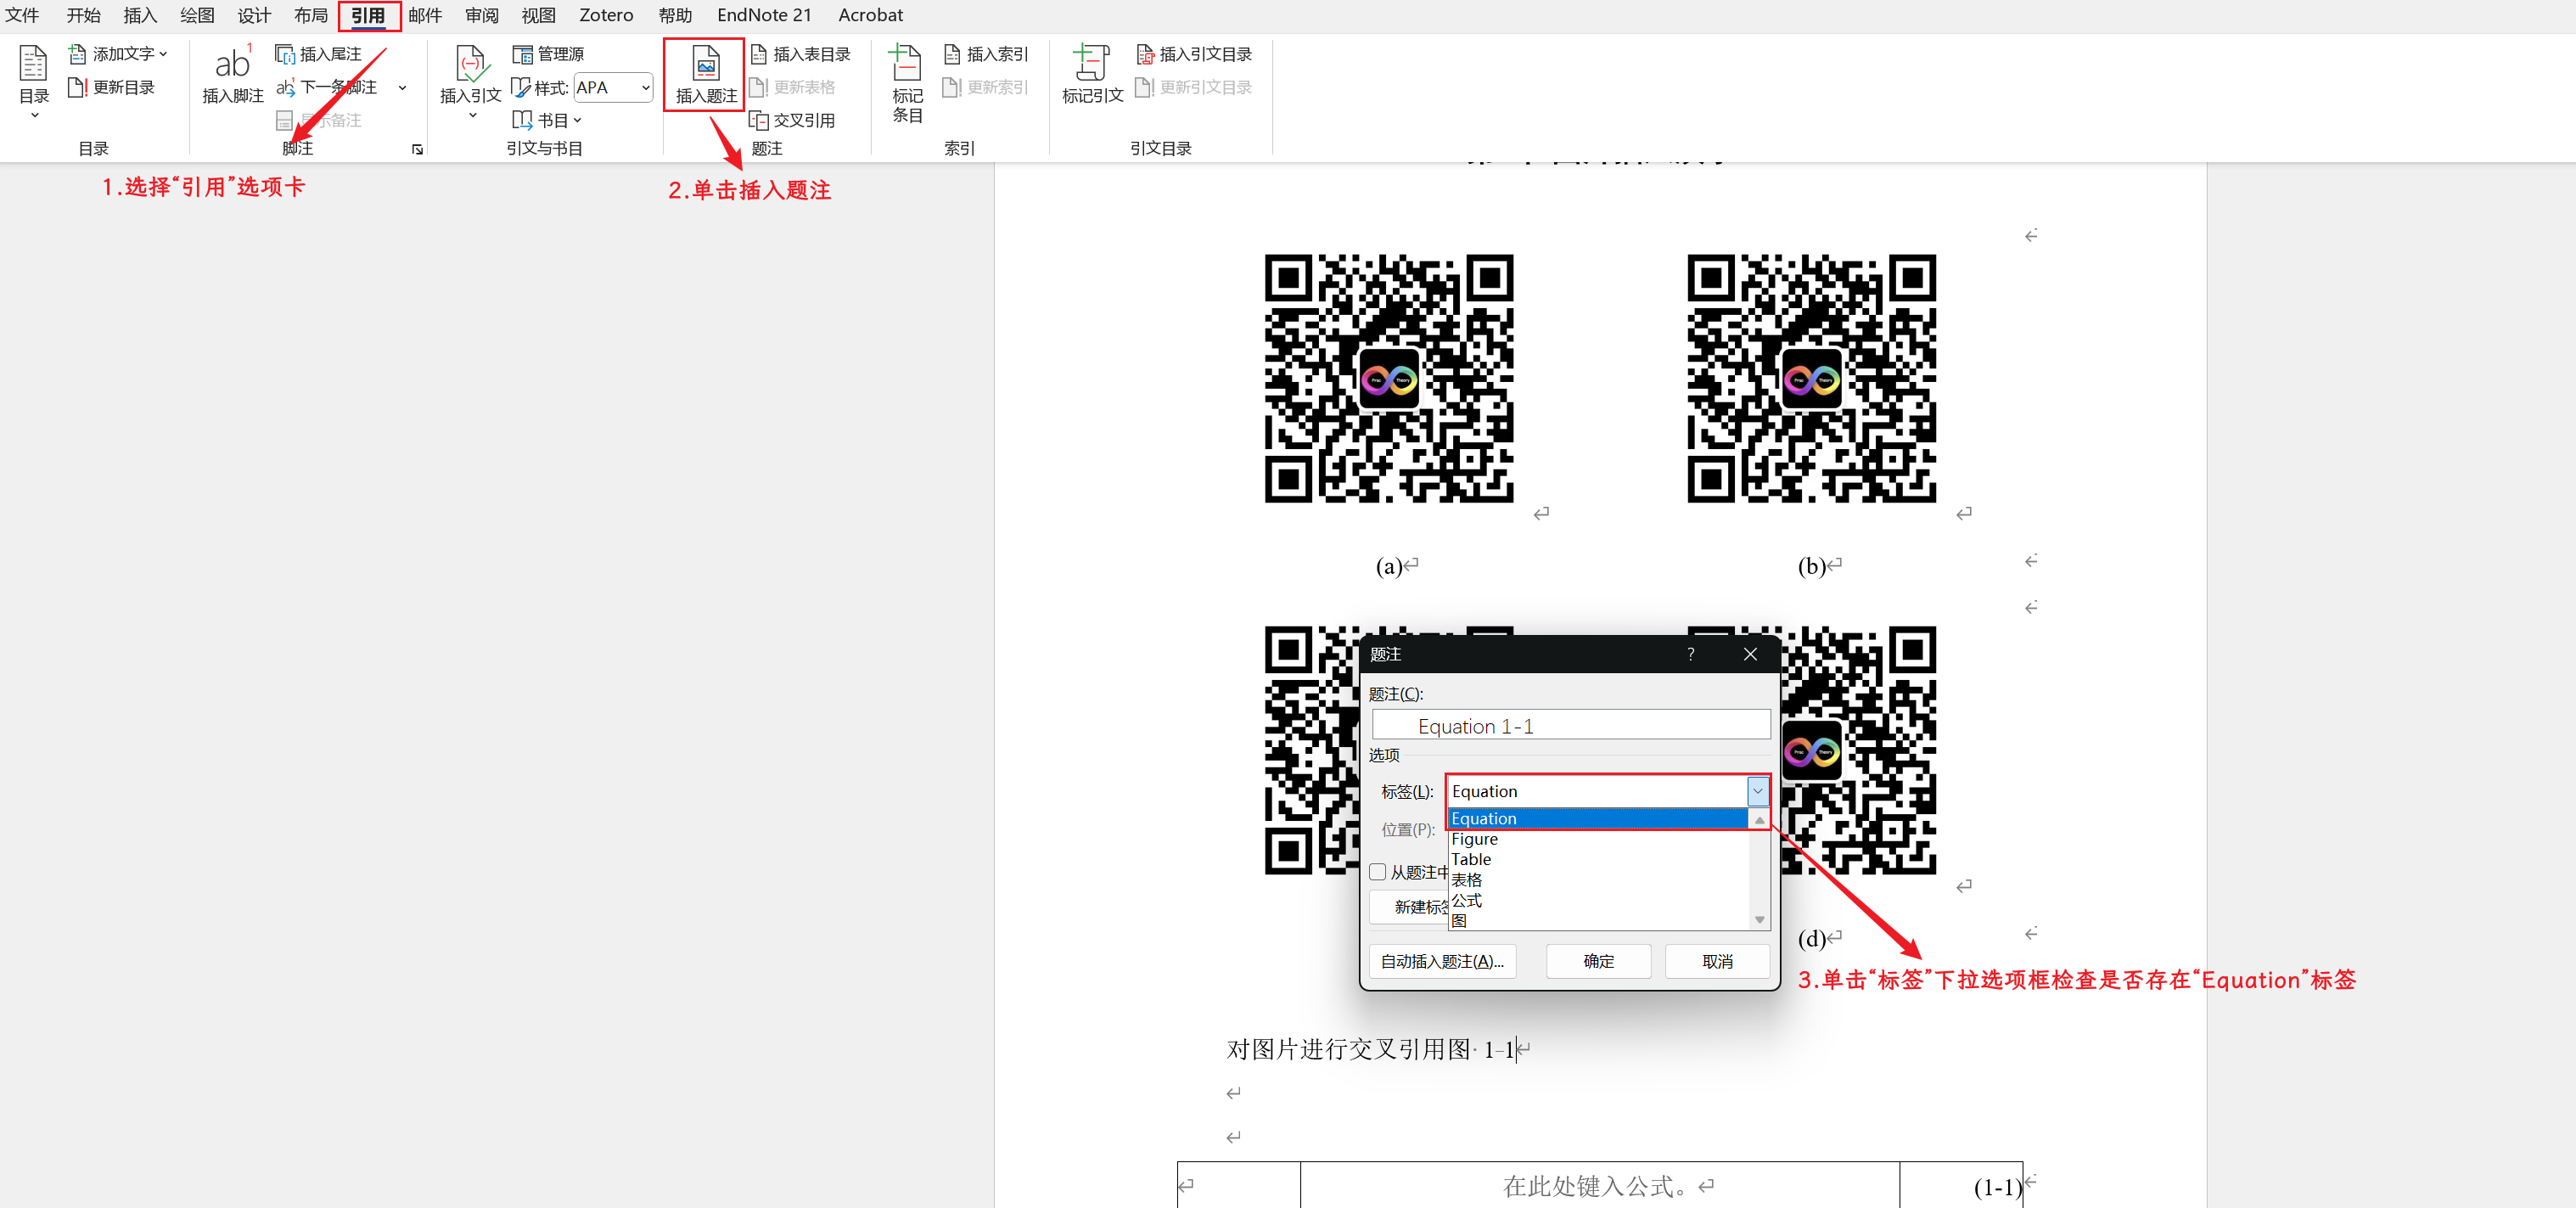Expand the label (标签) dropdown arrow

1757,791
